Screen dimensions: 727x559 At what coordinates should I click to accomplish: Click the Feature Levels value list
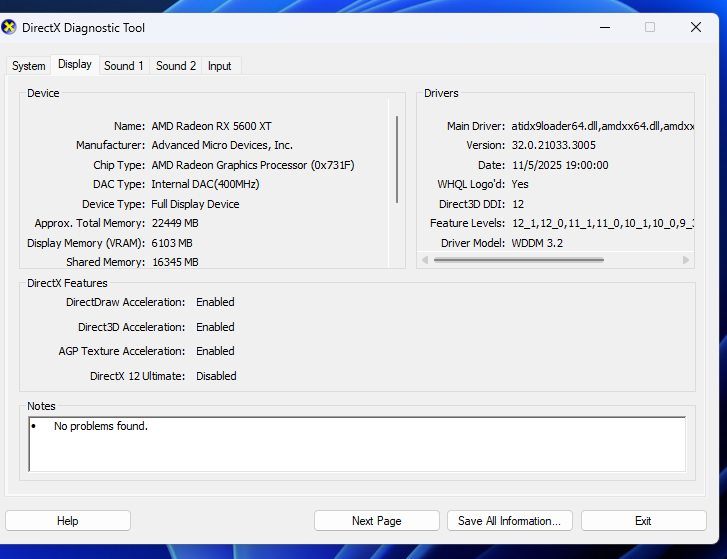[x=602, y=223]
